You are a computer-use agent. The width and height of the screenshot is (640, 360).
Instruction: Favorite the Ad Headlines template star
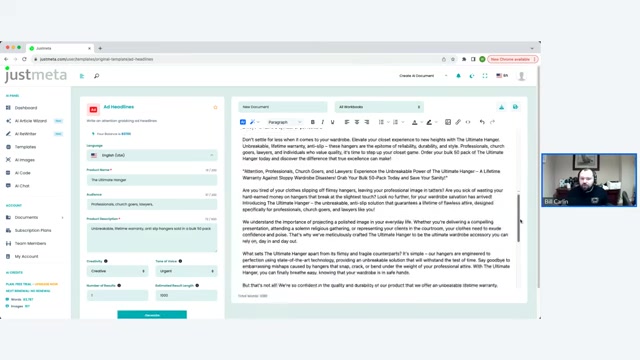(216, 107)
